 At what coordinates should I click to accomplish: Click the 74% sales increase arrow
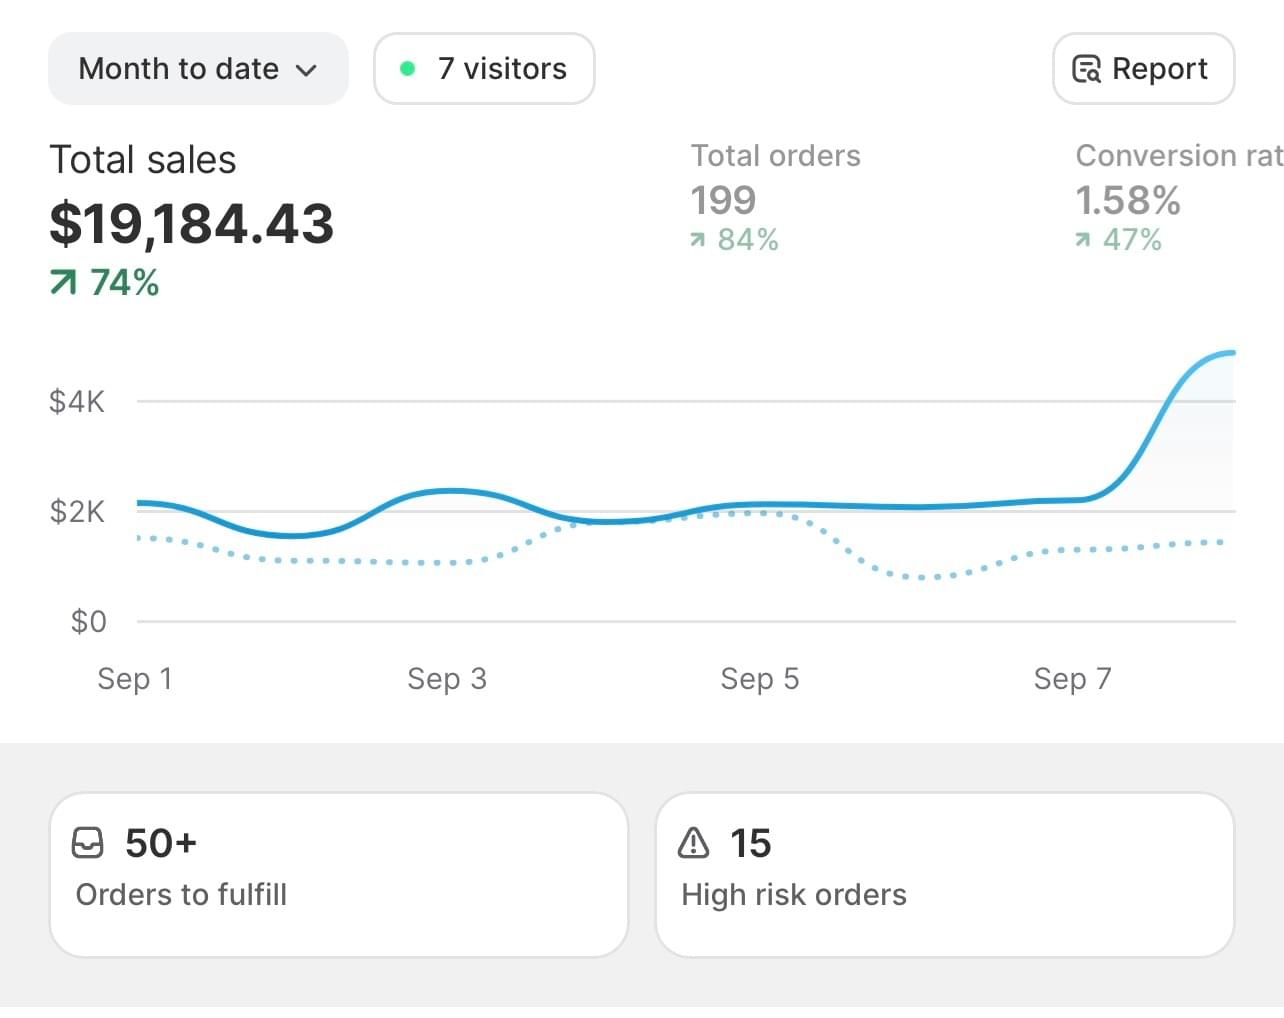[x=63, y=283]
